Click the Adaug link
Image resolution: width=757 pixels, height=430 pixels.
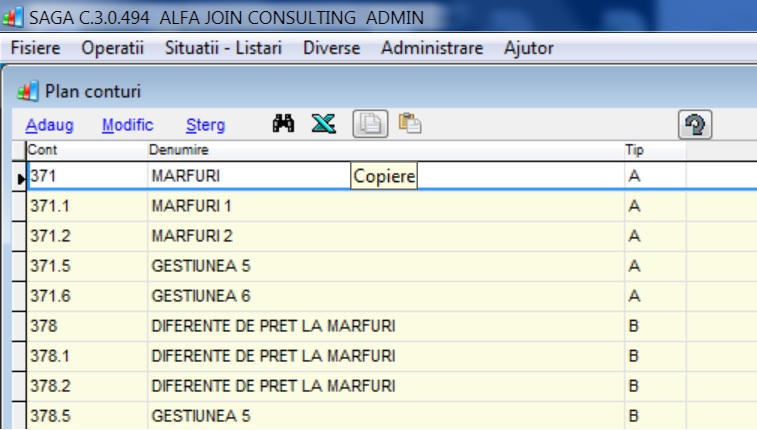coord(50,125)
